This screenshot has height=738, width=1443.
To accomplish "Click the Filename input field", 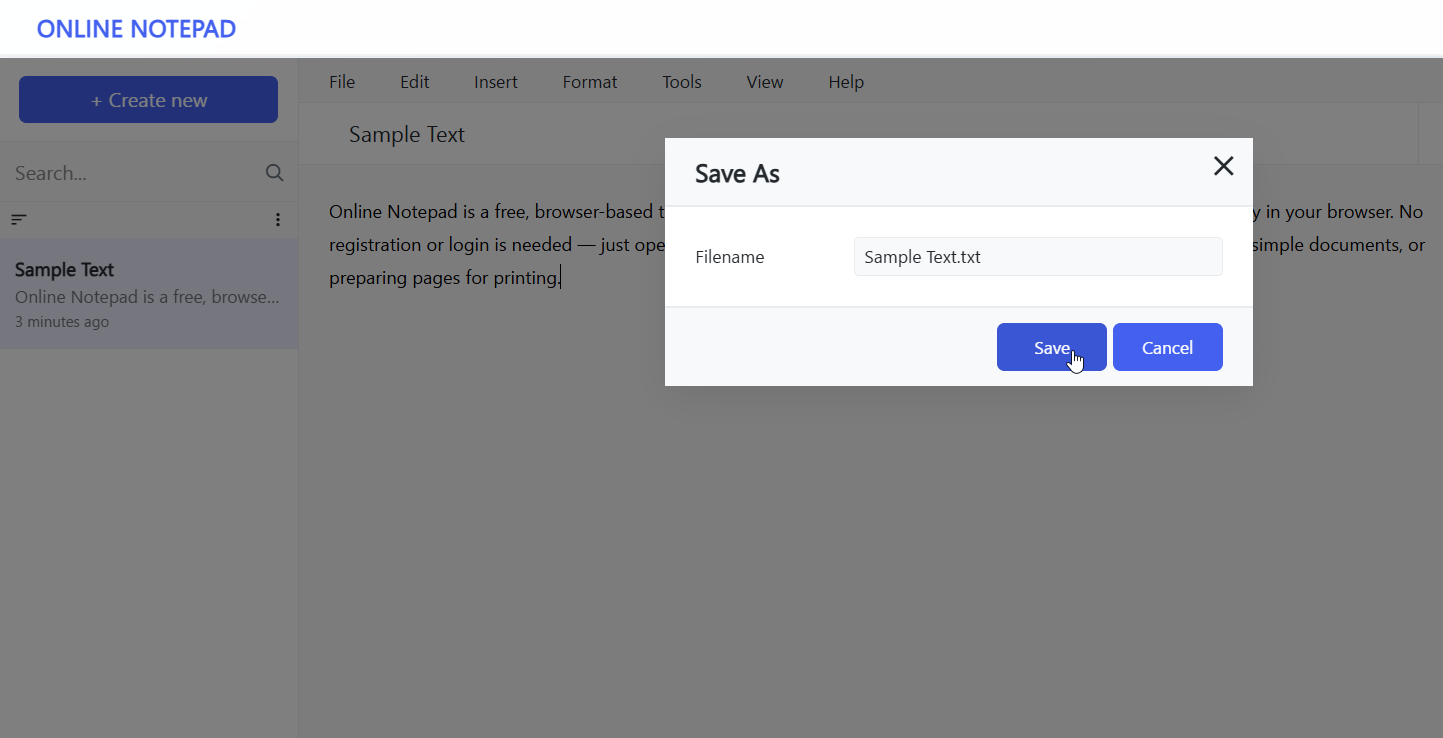I will click(1038, 257).
